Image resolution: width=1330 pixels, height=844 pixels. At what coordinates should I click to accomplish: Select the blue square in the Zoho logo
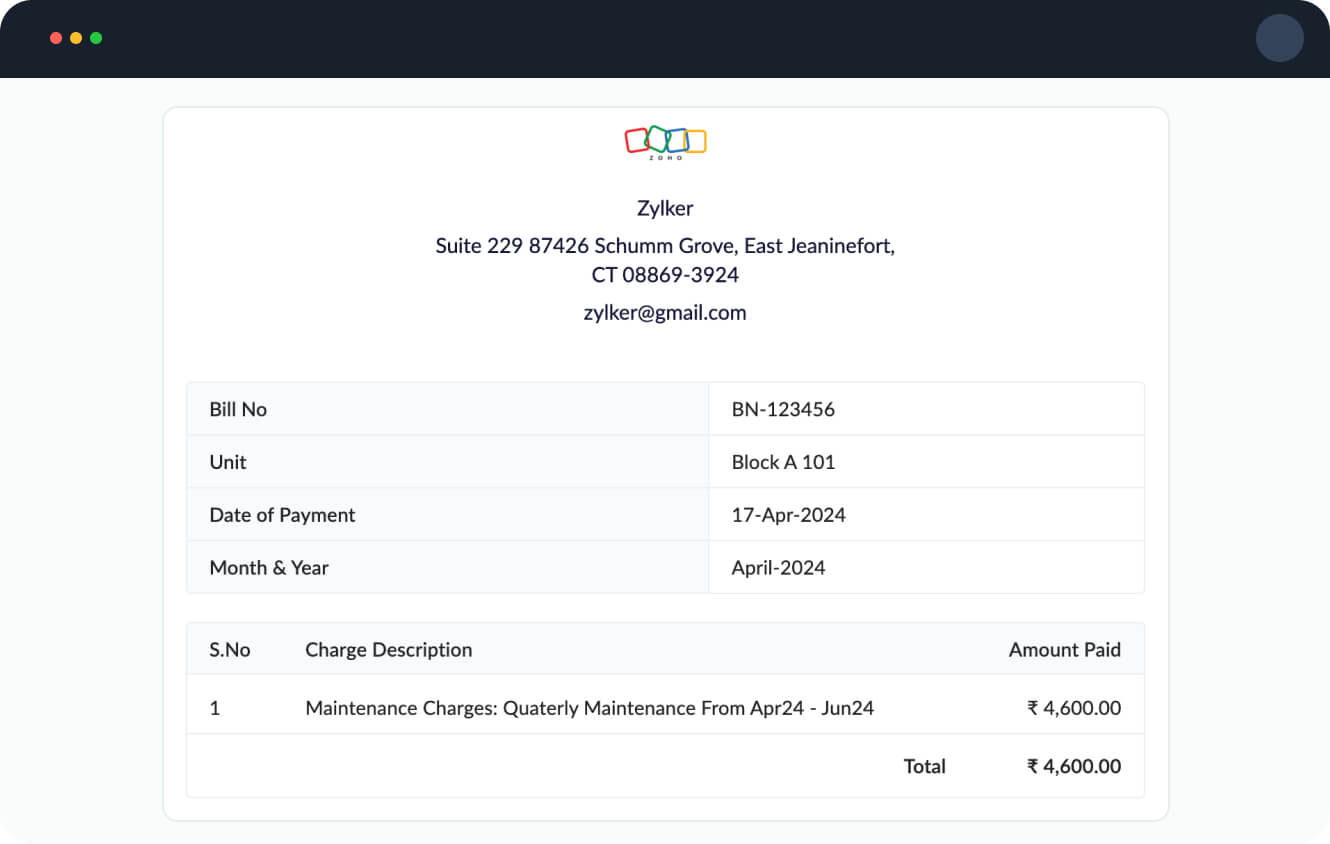click(x=674, y=140)
